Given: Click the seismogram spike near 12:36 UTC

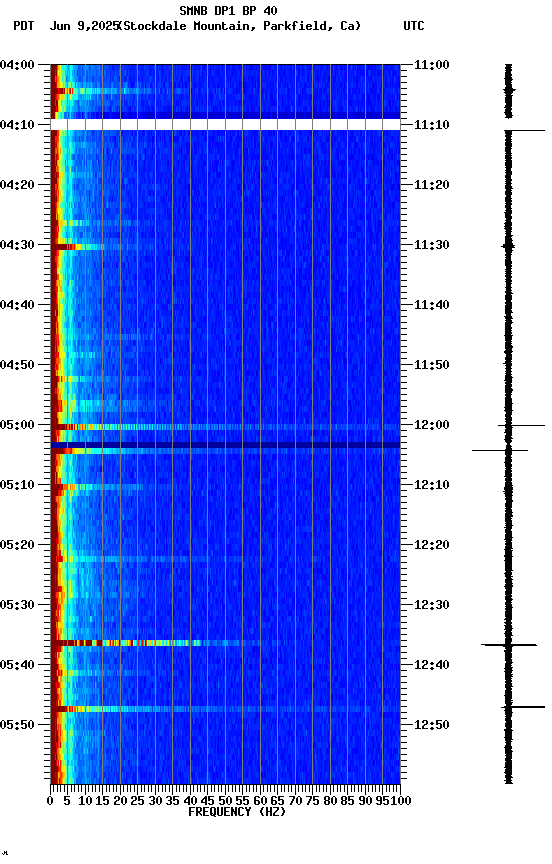Looking at the screenshot, I should [x=509, y=645].
